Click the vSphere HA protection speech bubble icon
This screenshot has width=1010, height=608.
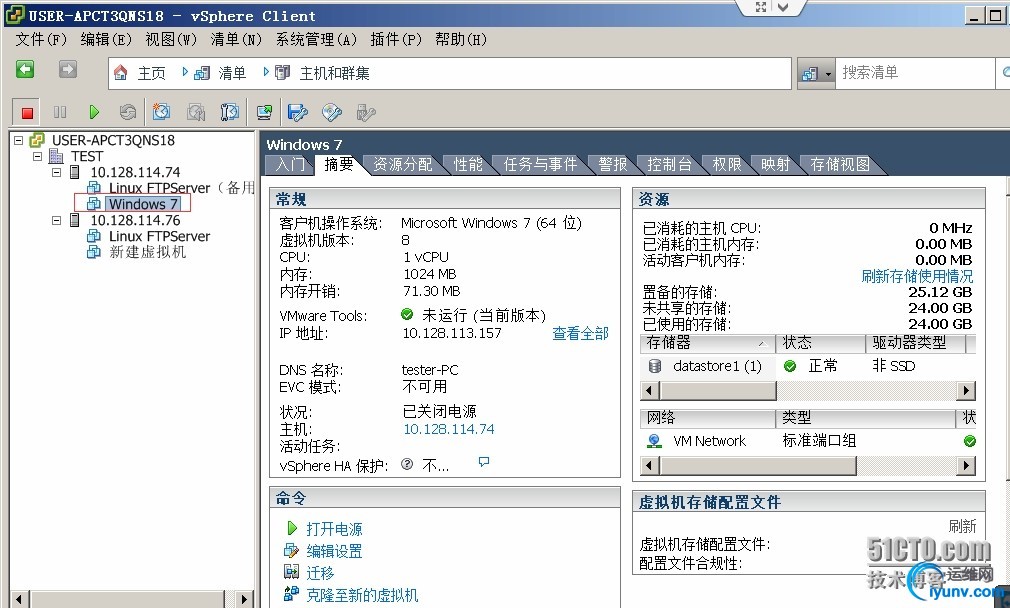click(x=484, y=462)
